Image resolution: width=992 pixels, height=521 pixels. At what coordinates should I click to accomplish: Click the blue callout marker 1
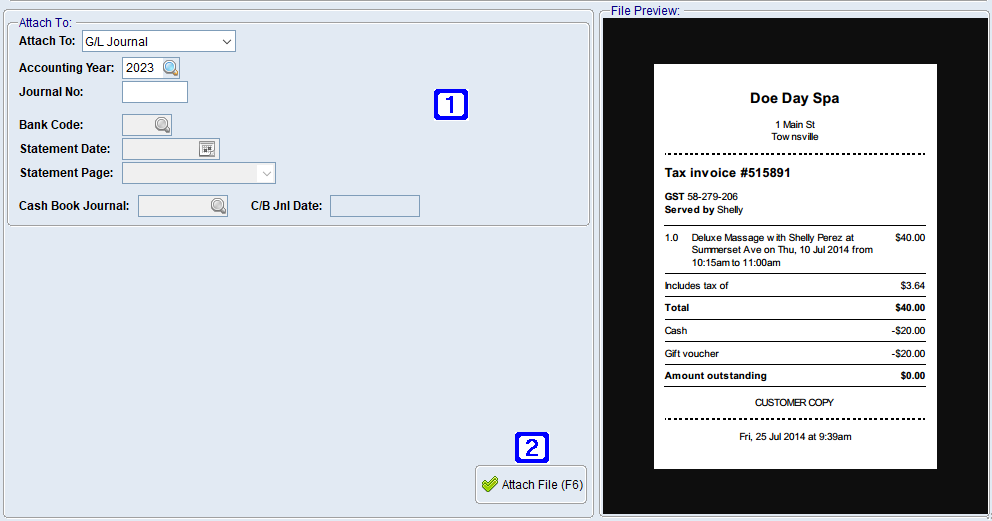click(450, 105)
